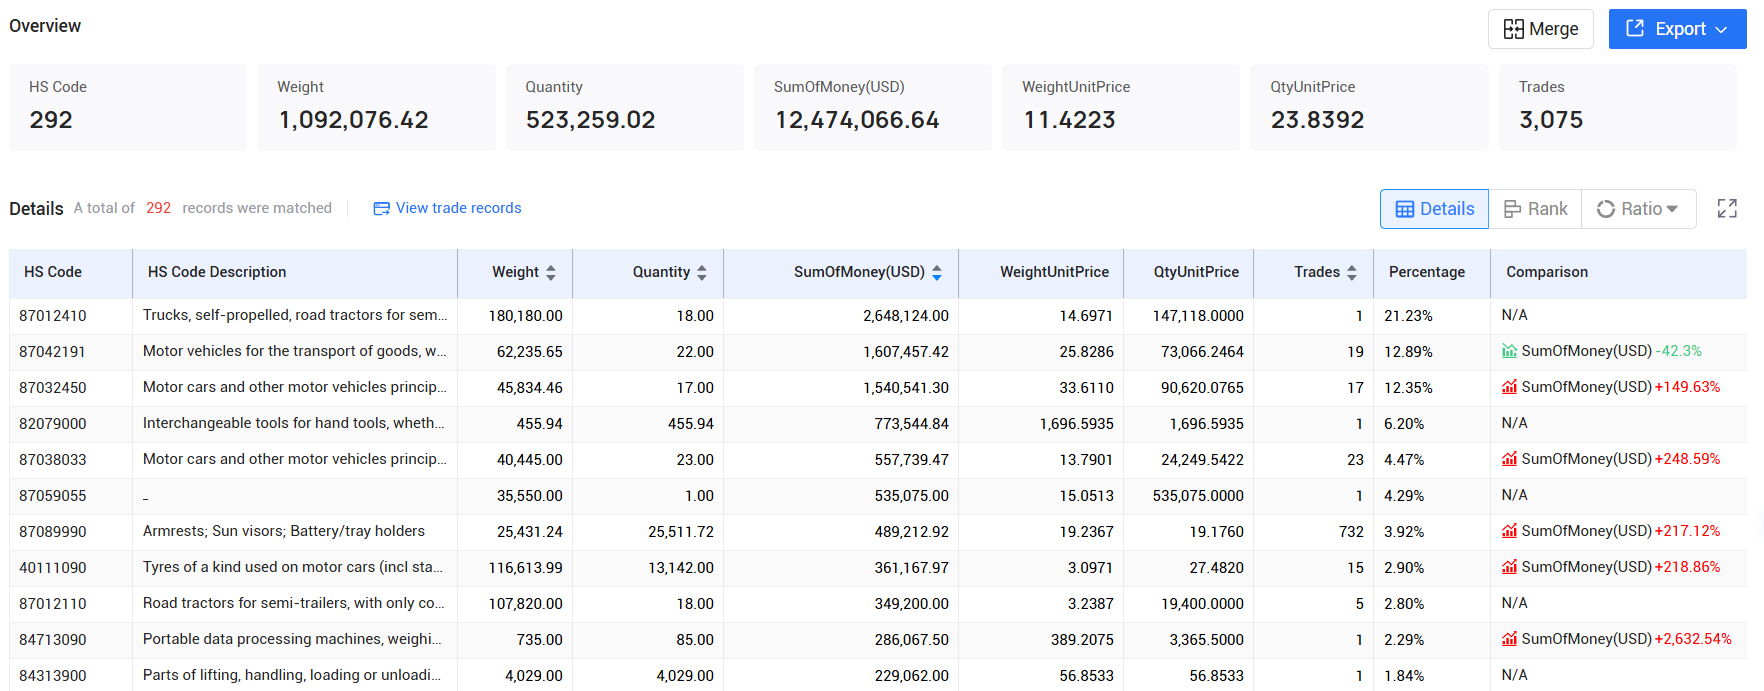
Task: Click trades count 732 in row 87089990
Action: pyautogui.click(x=1351, y=532)
